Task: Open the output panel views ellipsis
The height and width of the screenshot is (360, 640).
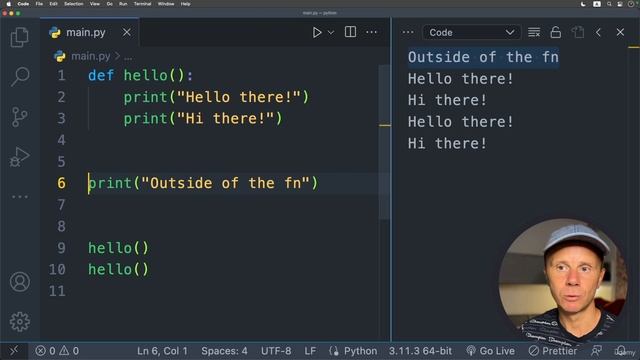Action: (x=408, y=32)
